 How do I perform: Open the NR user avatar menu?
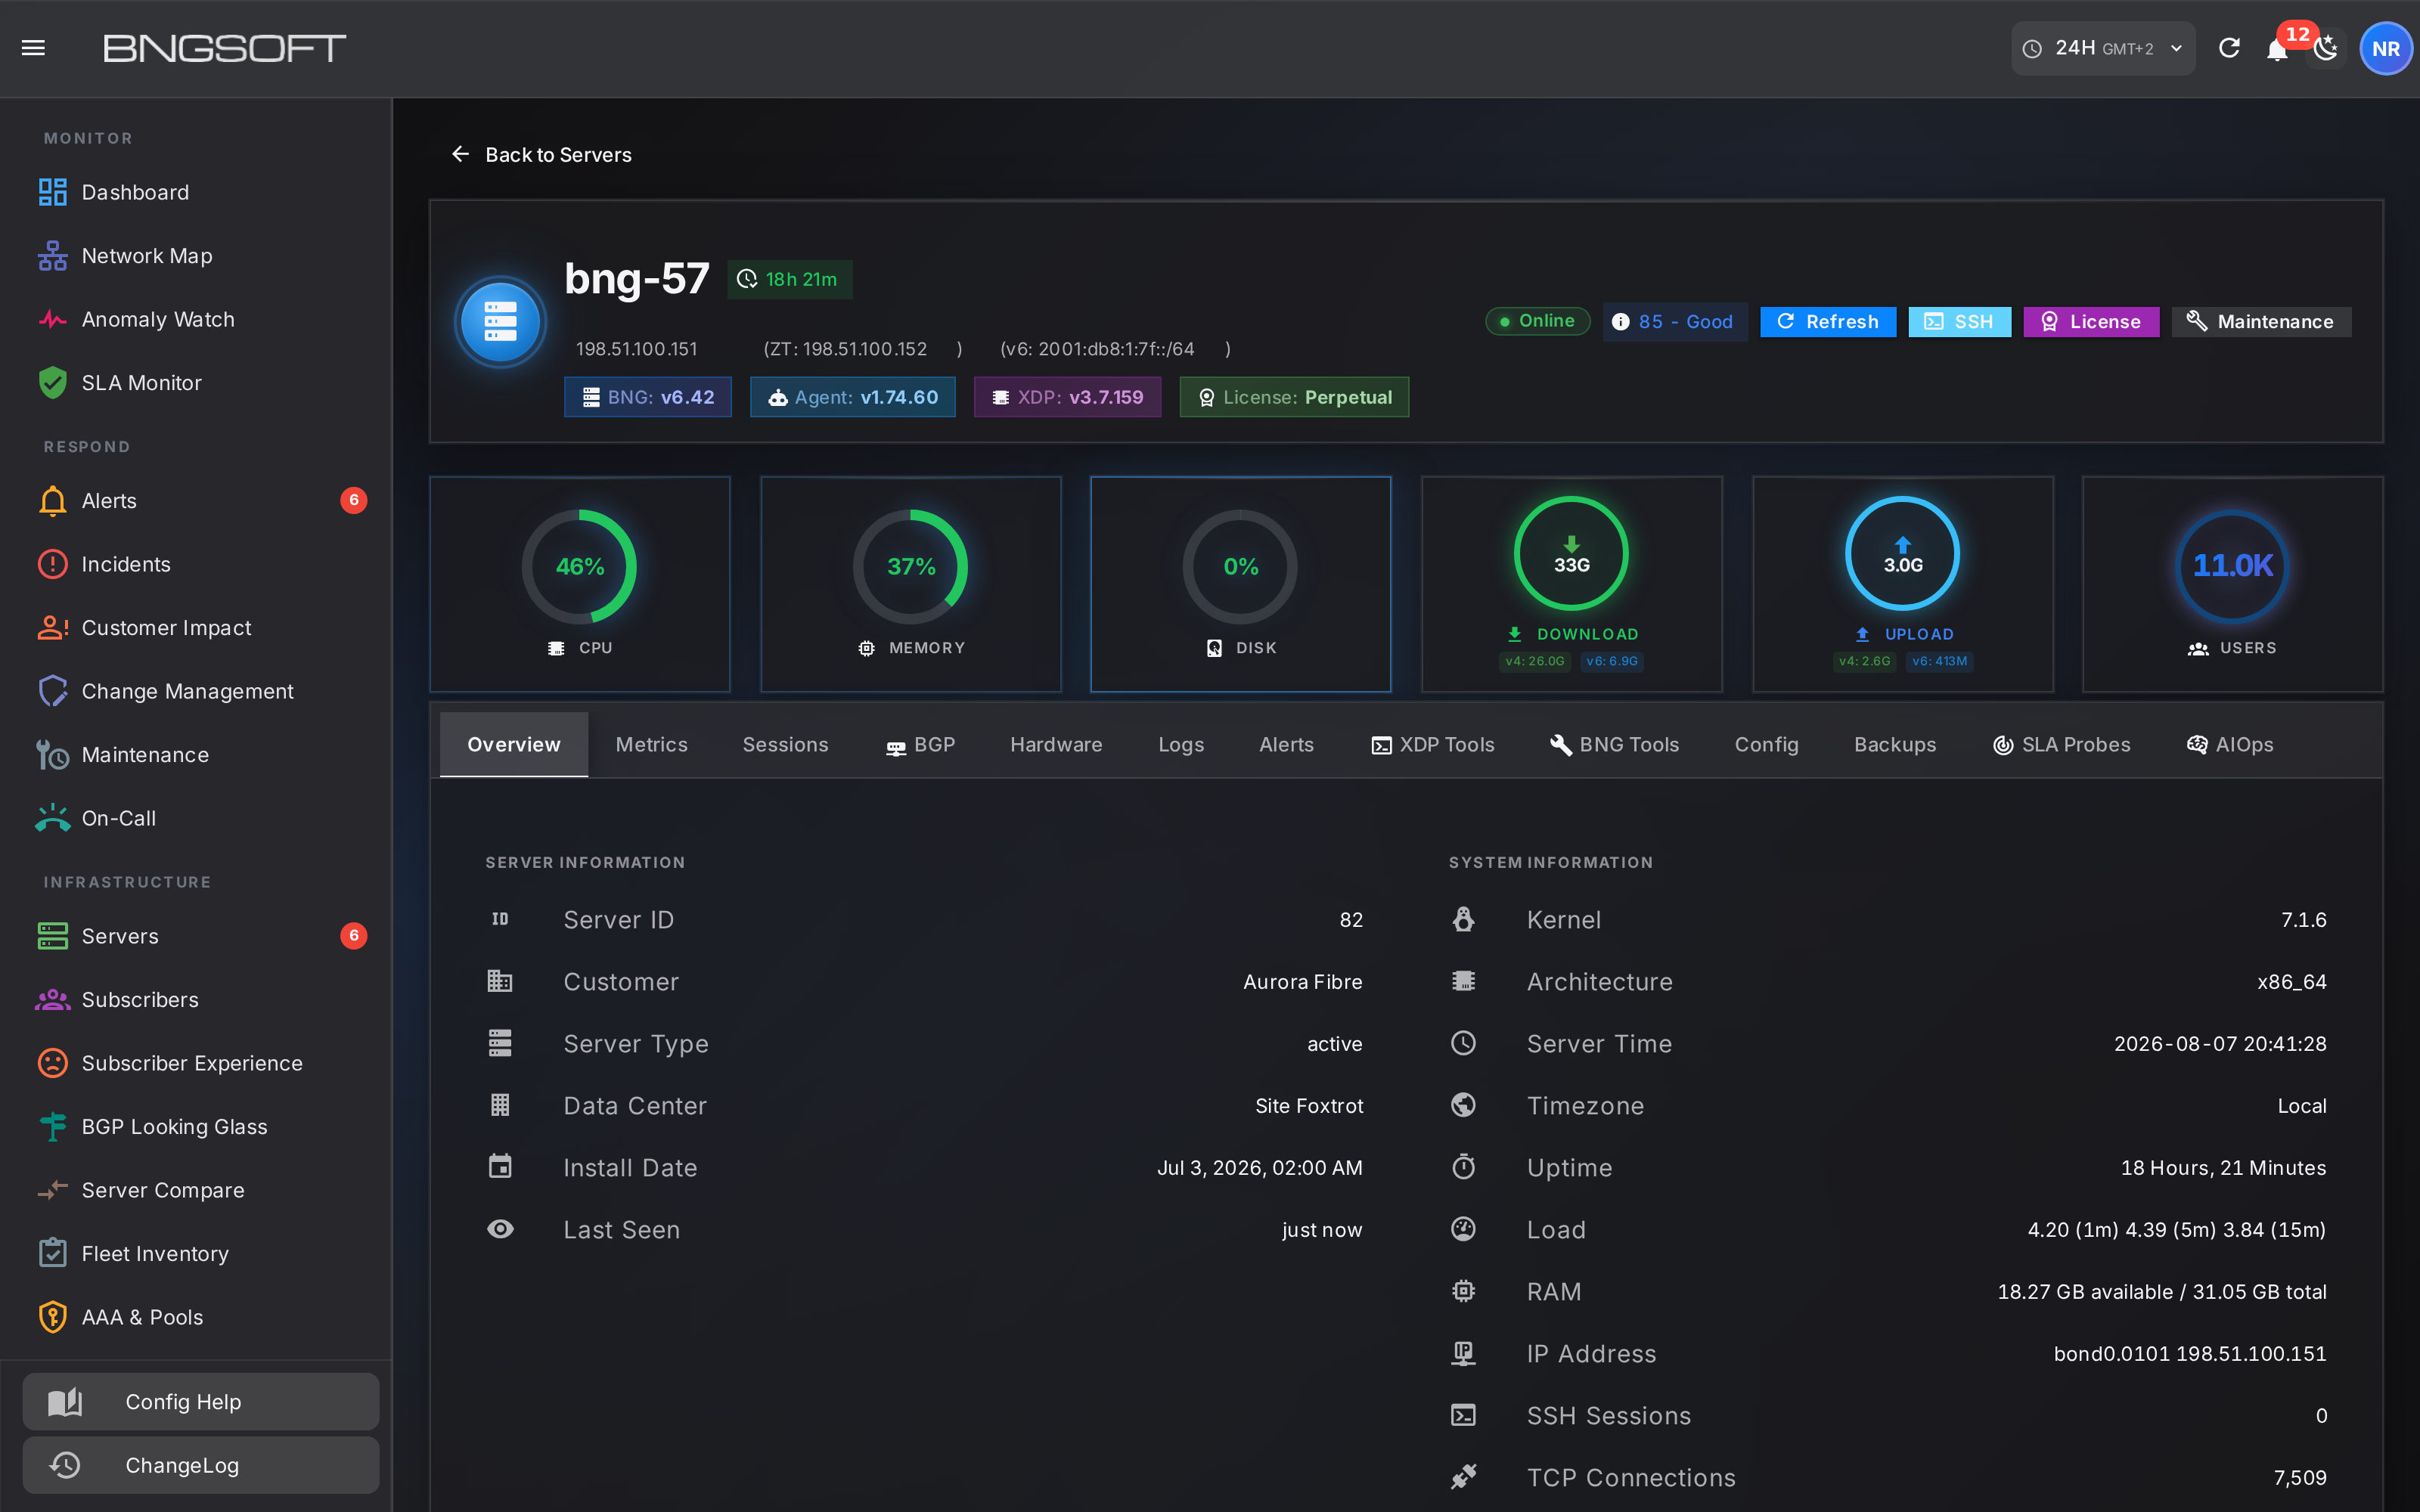click(2386, 48)
